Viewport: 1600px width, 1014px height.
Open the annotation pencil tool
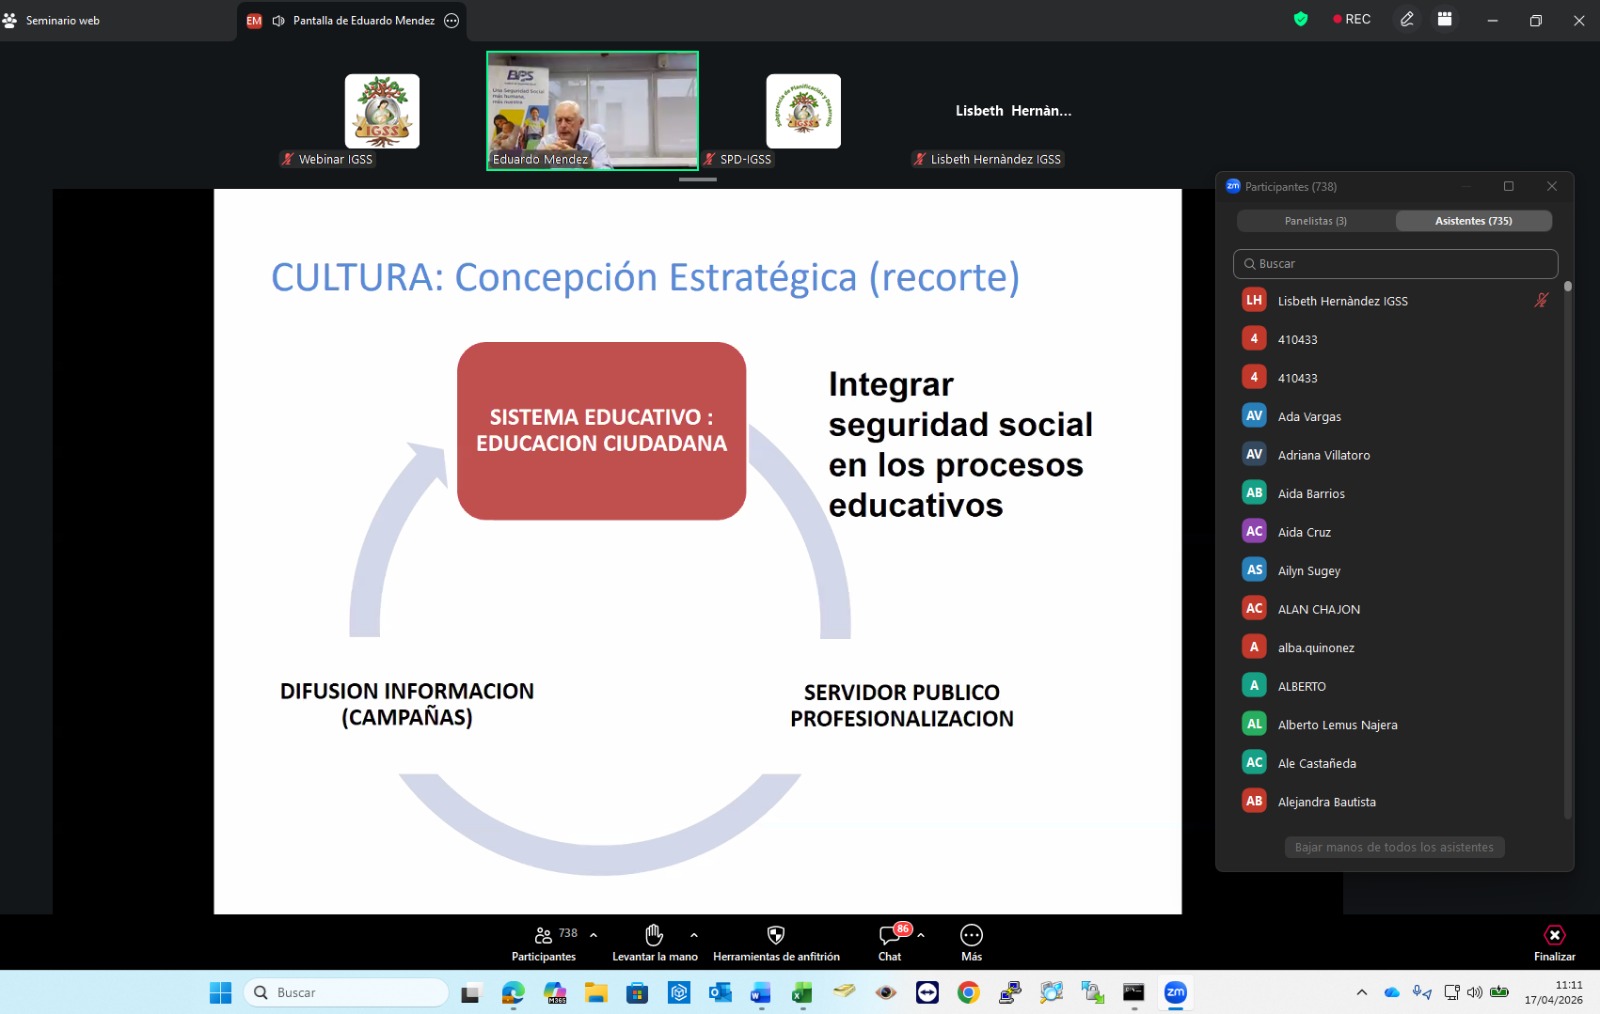(x=1407, y=19)
